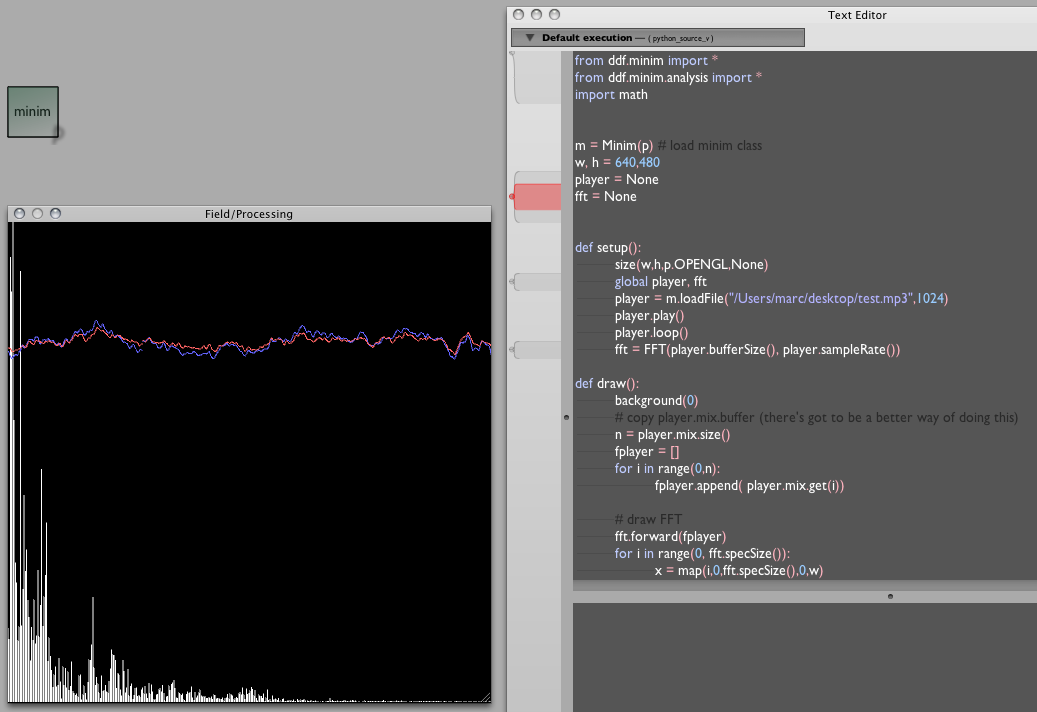Click the vertical divider dot left of code
The height and width of the screenshot is (712, 1037).
click(567, 417)
